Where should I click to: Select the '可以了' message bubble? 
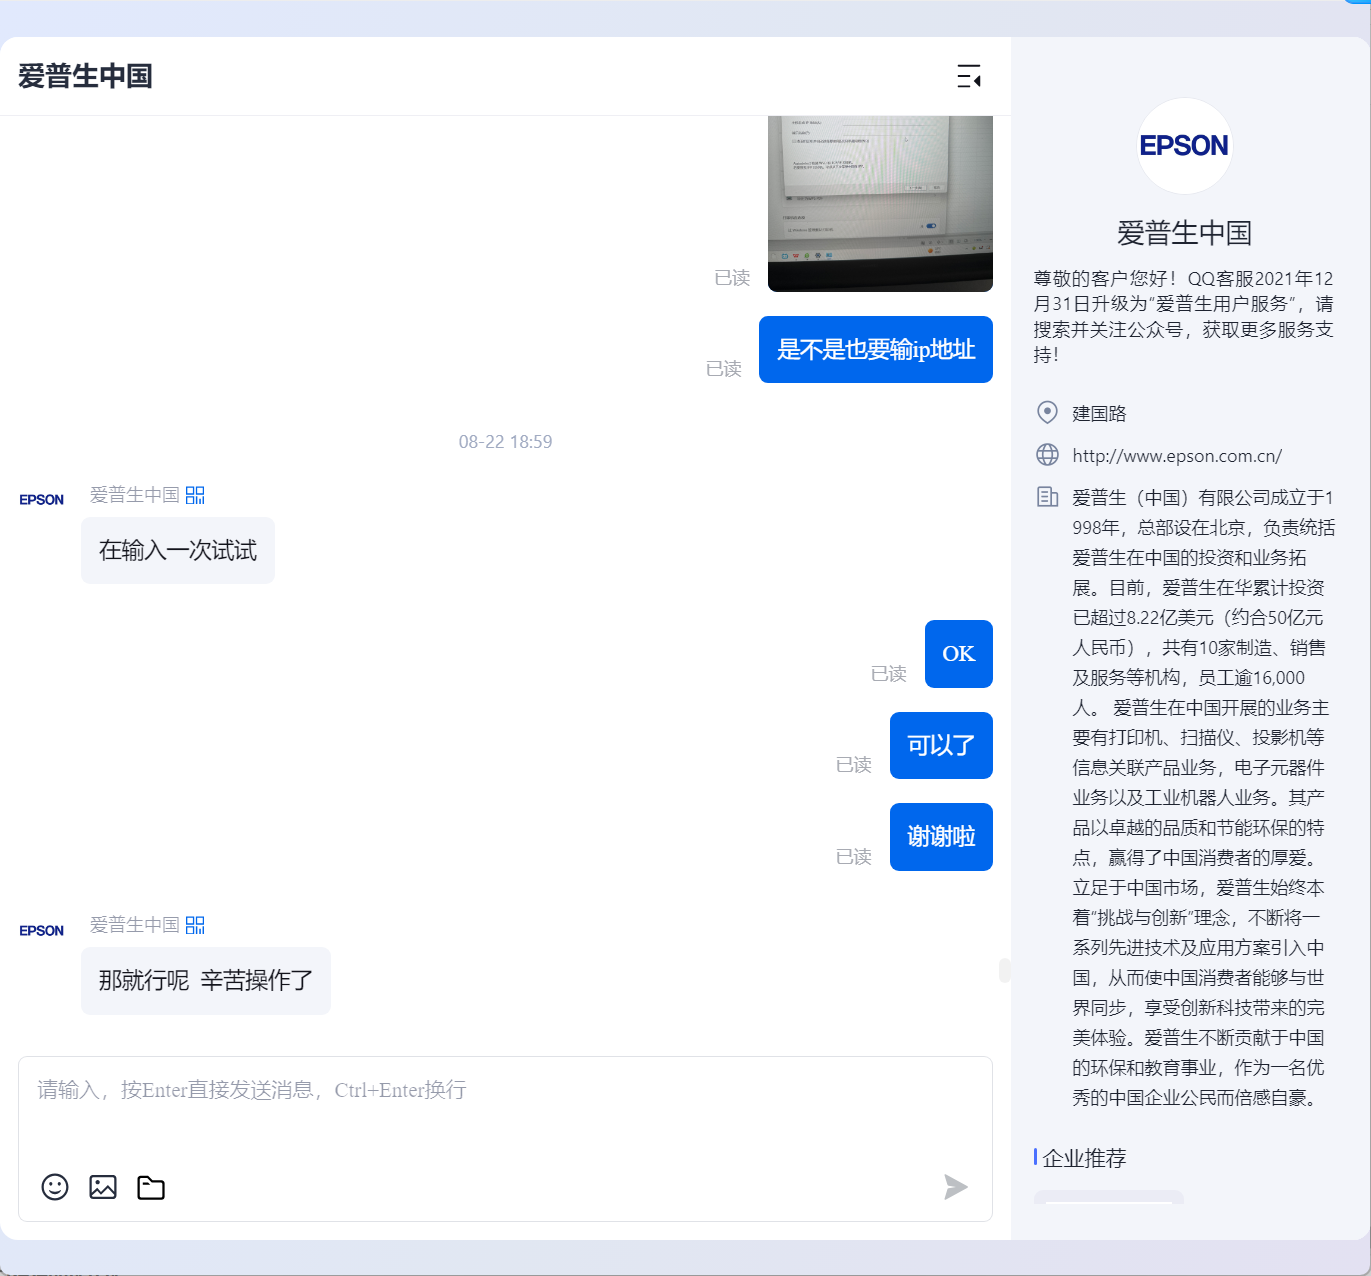pos(941,745)
